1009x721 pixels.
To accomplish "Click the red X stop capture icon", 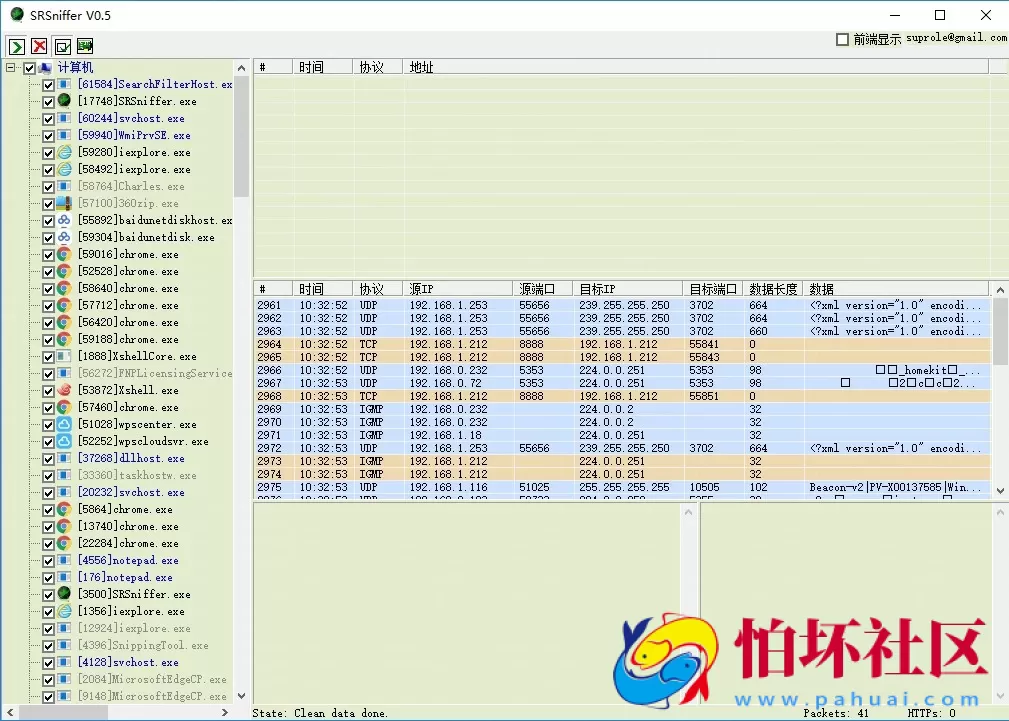I will [x=39, y=46].
